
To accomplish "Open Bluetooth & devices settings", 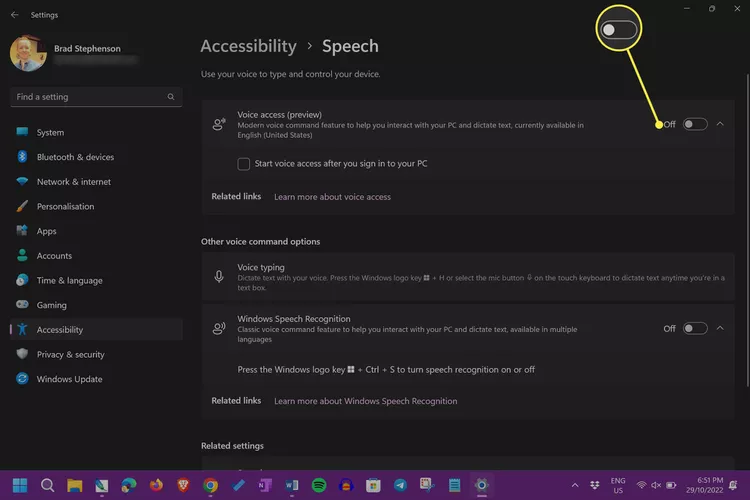I will pyautogui.click(x=96, y=157).
